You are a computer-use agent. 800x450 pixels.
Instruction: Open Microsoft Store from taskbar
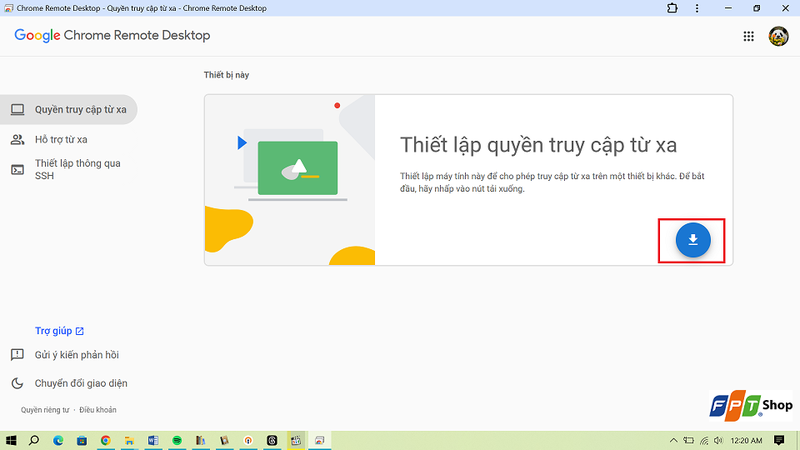[x=82, y=440]
